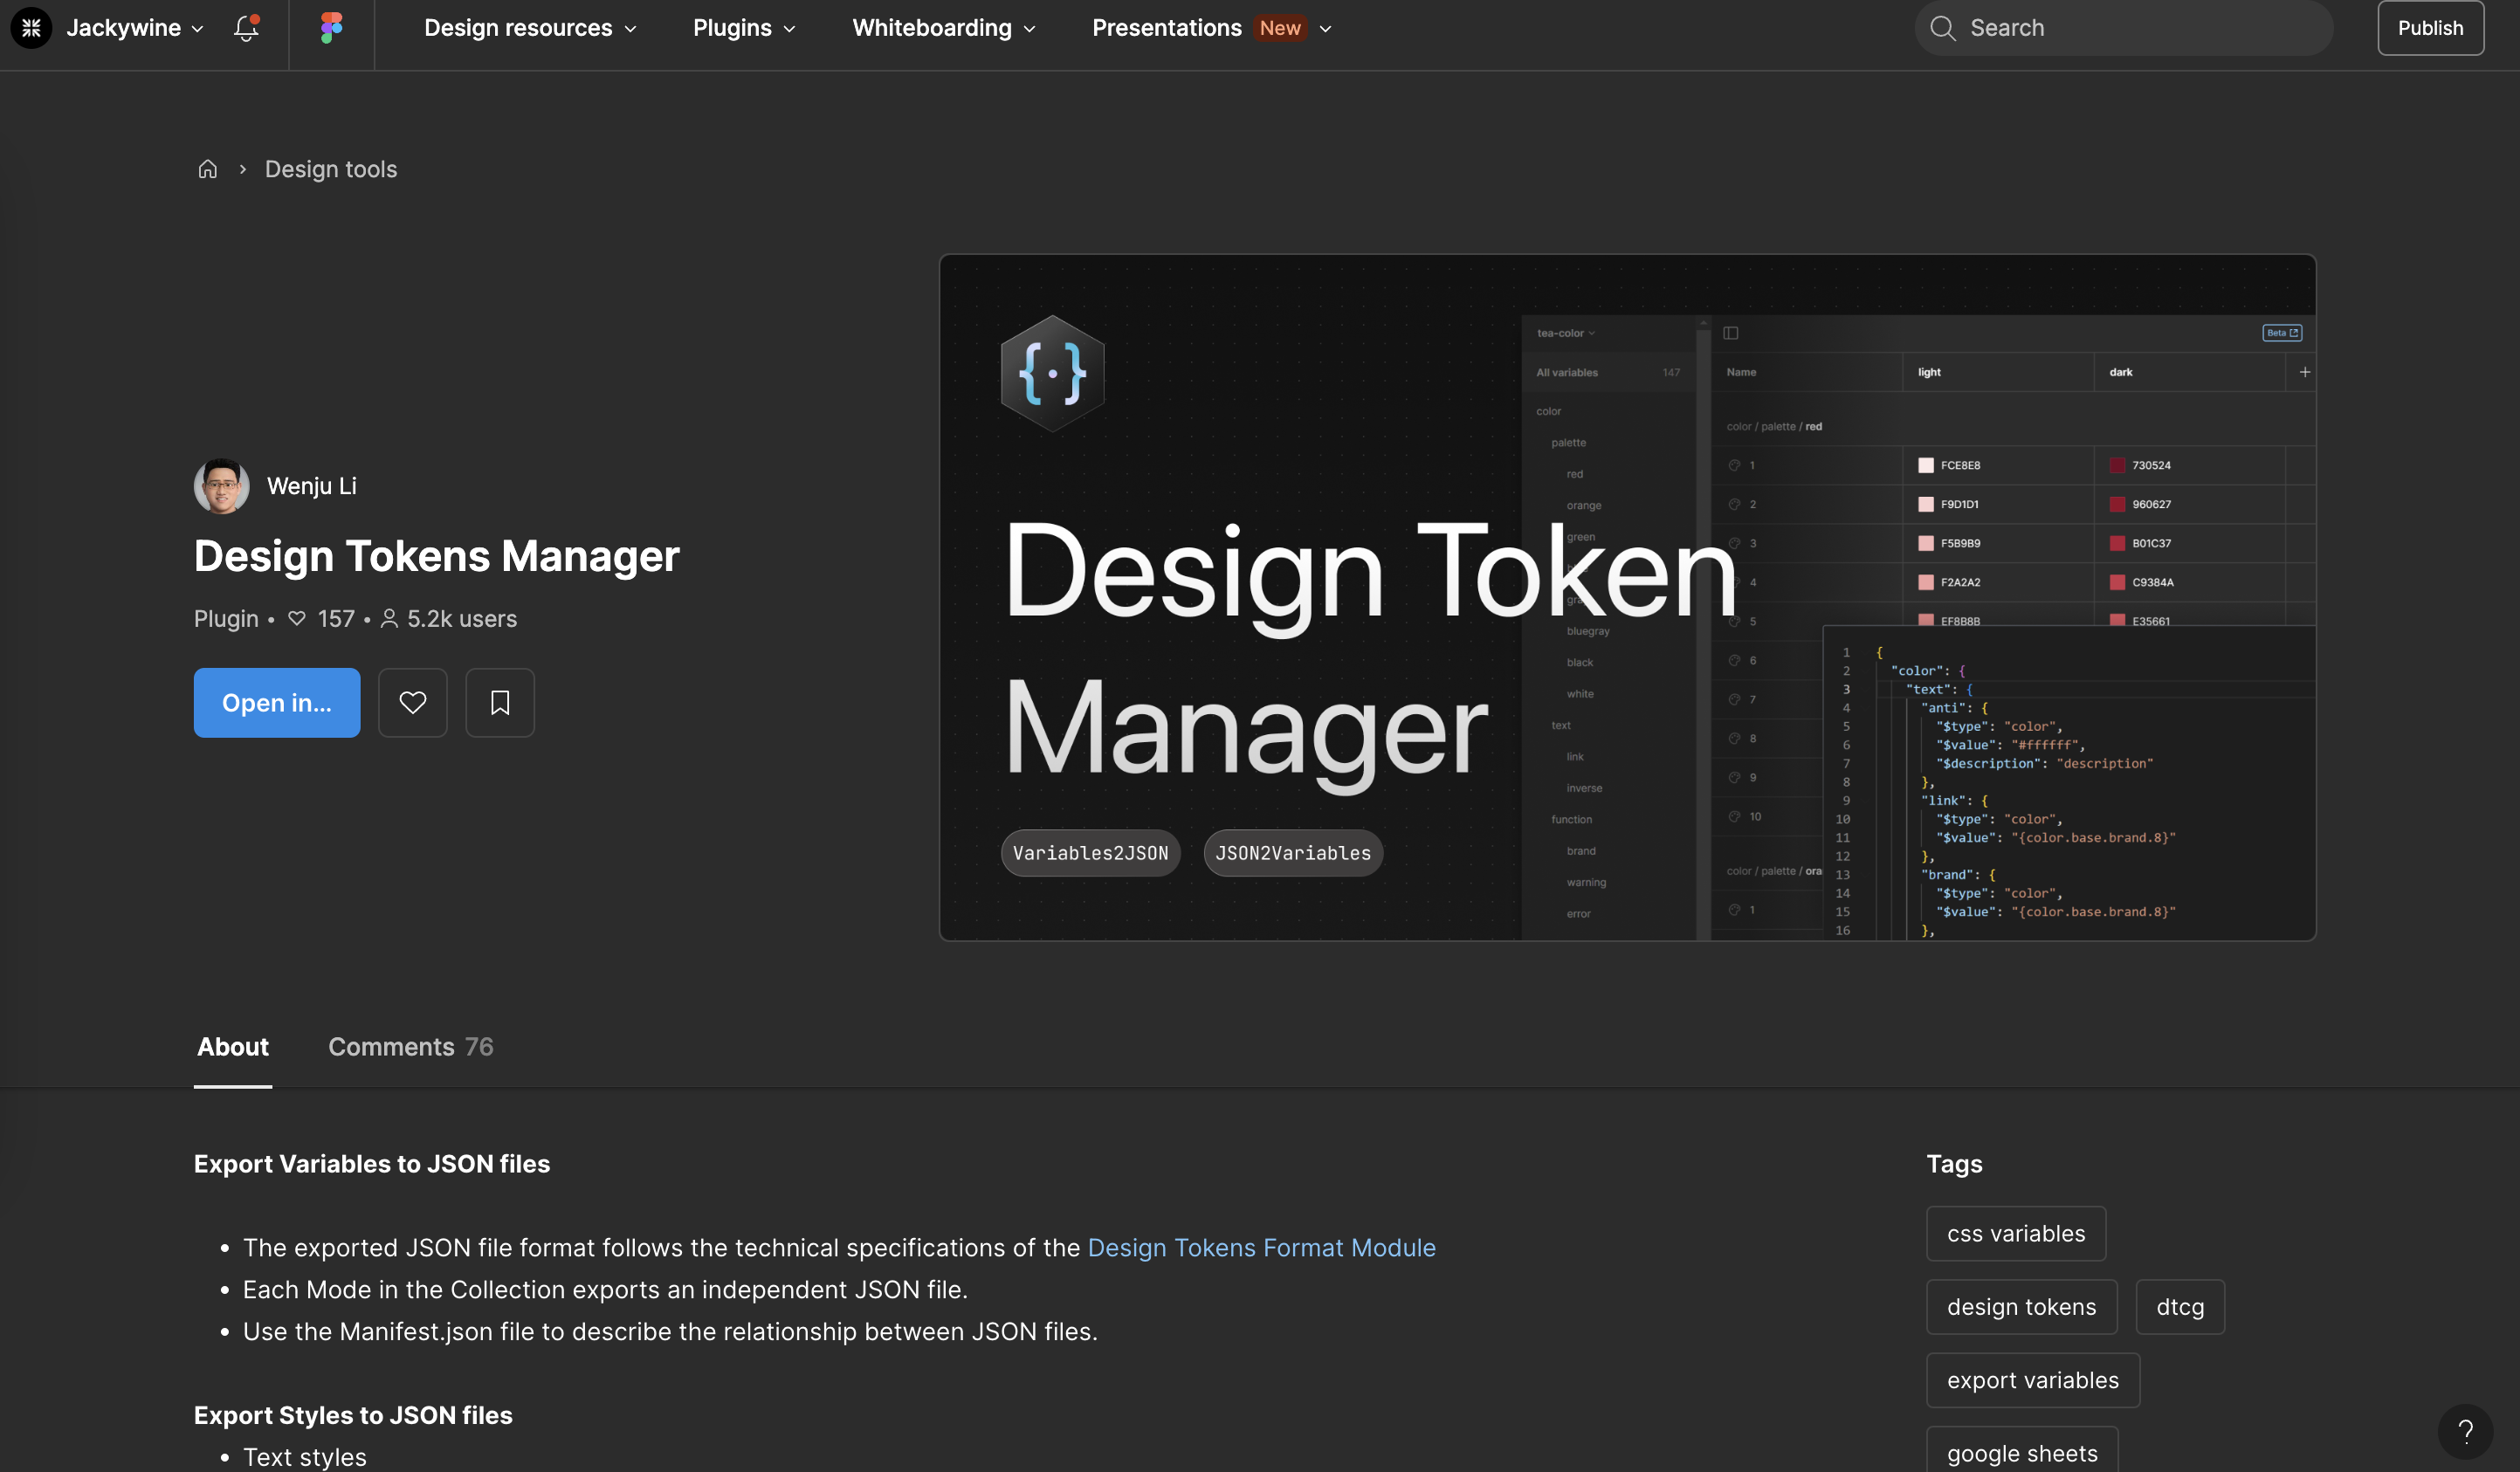Viewport: 2520px width, 1472px height.
Task: Switch to the About tab
Action: click(x=233, y=1047)
